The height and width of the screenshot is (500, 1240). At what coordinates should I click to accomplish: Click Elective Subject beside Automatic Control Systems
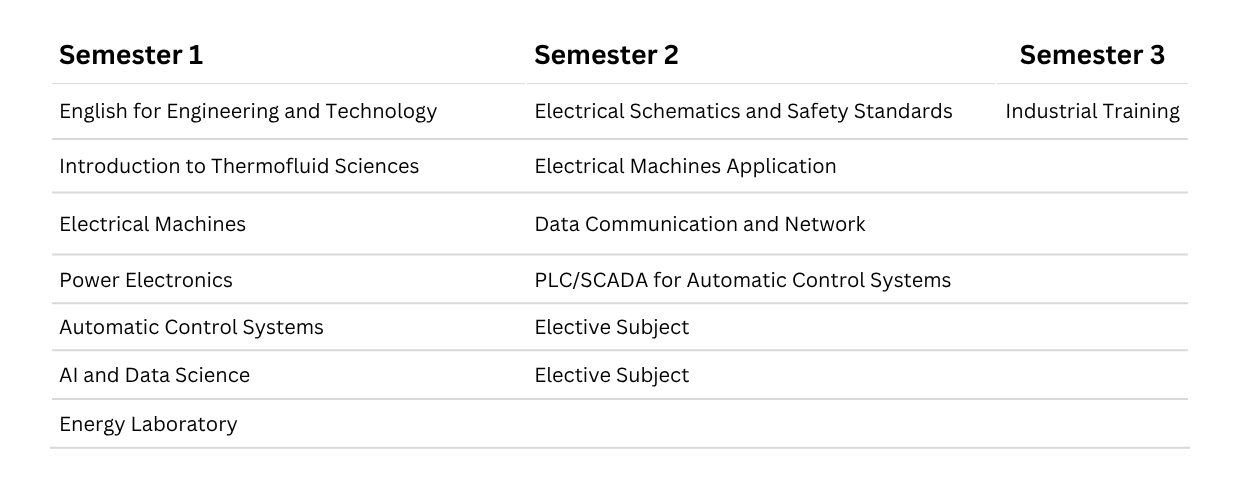612,327
